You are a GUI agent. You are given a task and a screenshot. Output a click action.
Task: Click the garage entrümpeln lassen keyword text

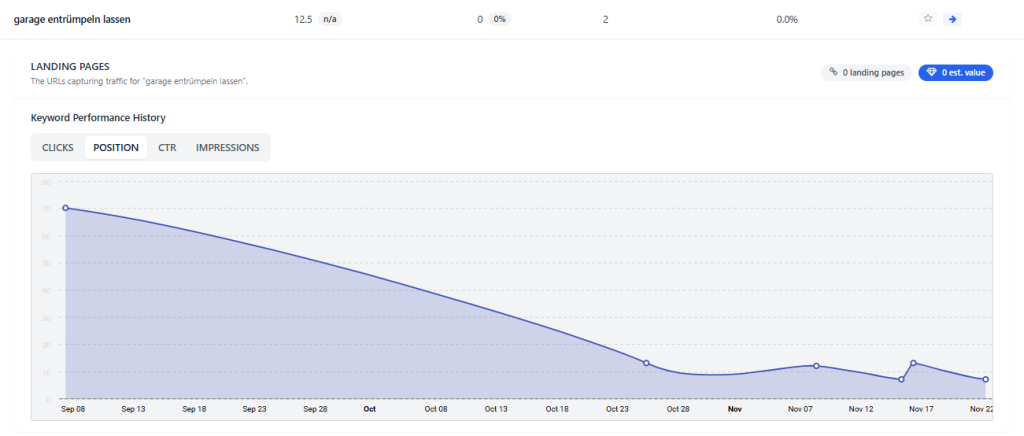click(72, 19)
